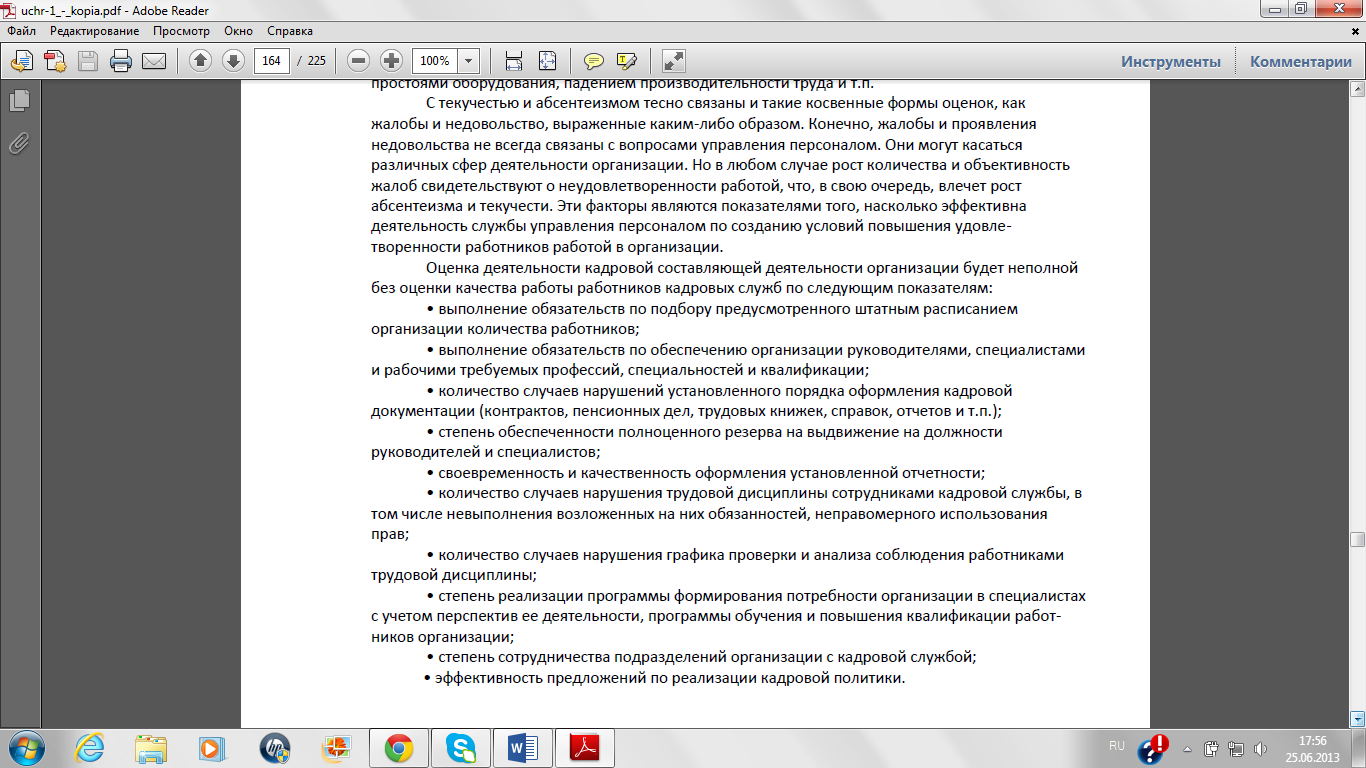The height and width of the screenshot is (768, 1366).
Task: Open the Редактирование menu
Action: pos(95,32)
